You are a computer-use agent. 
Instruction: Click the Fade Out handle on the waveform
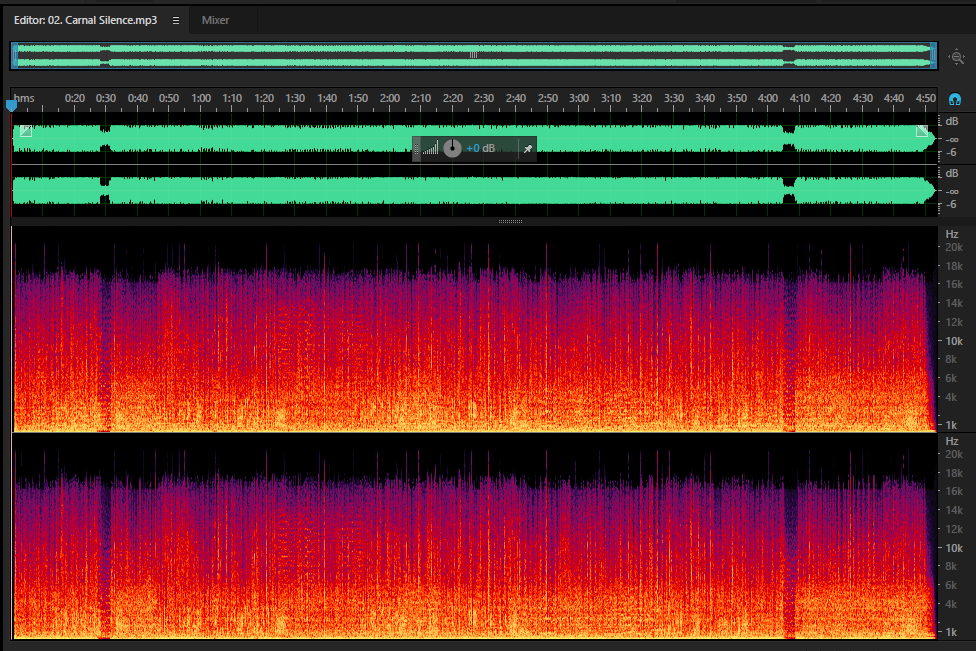922,131
